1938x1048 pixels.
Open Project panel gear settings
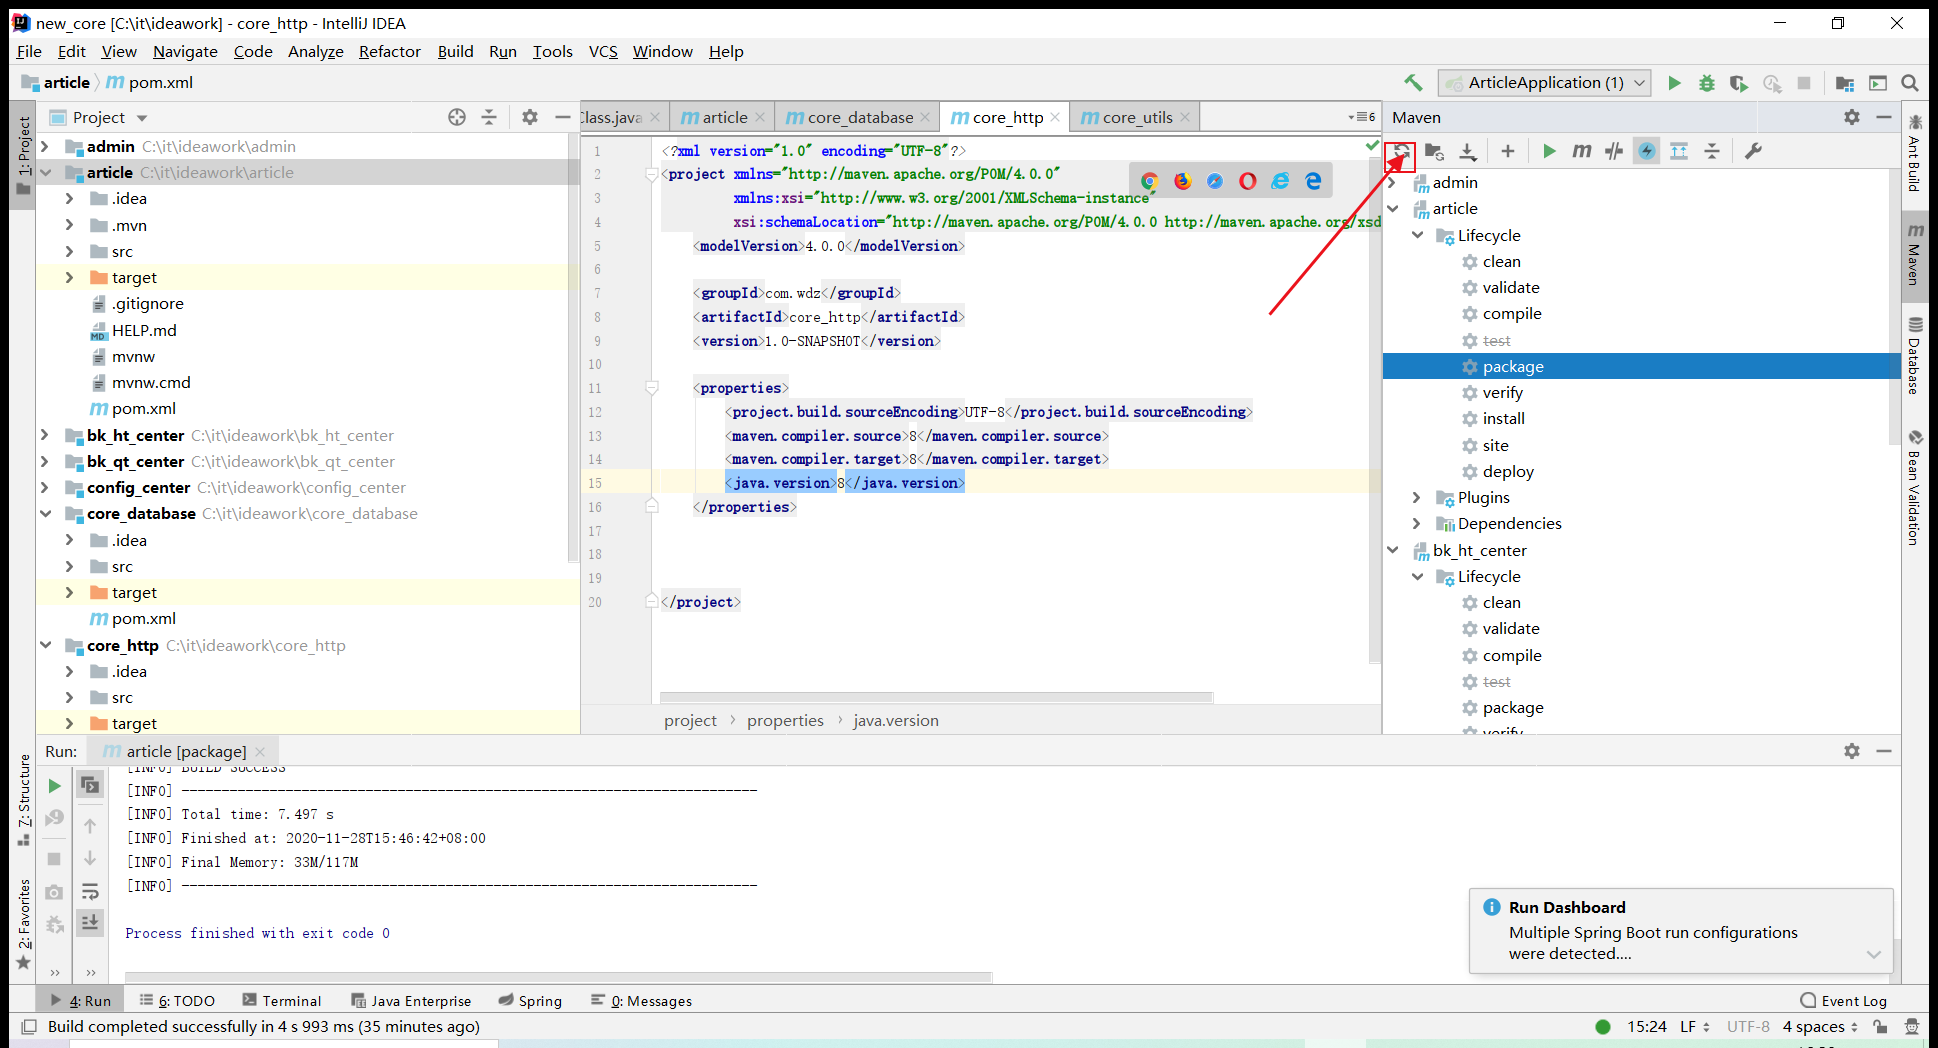tap(530, 117)
